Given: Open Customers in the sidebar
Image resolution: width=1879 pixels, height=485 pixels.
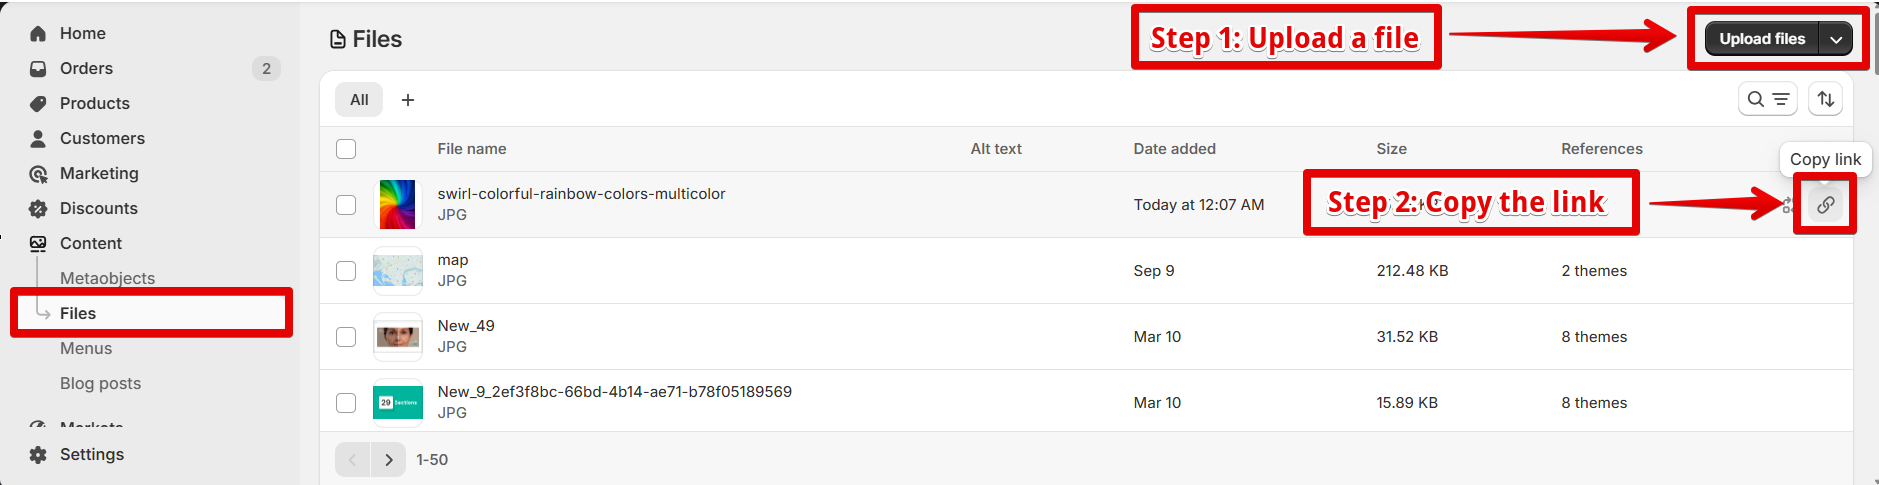Looking at the screenshot, I should (102, 138).
